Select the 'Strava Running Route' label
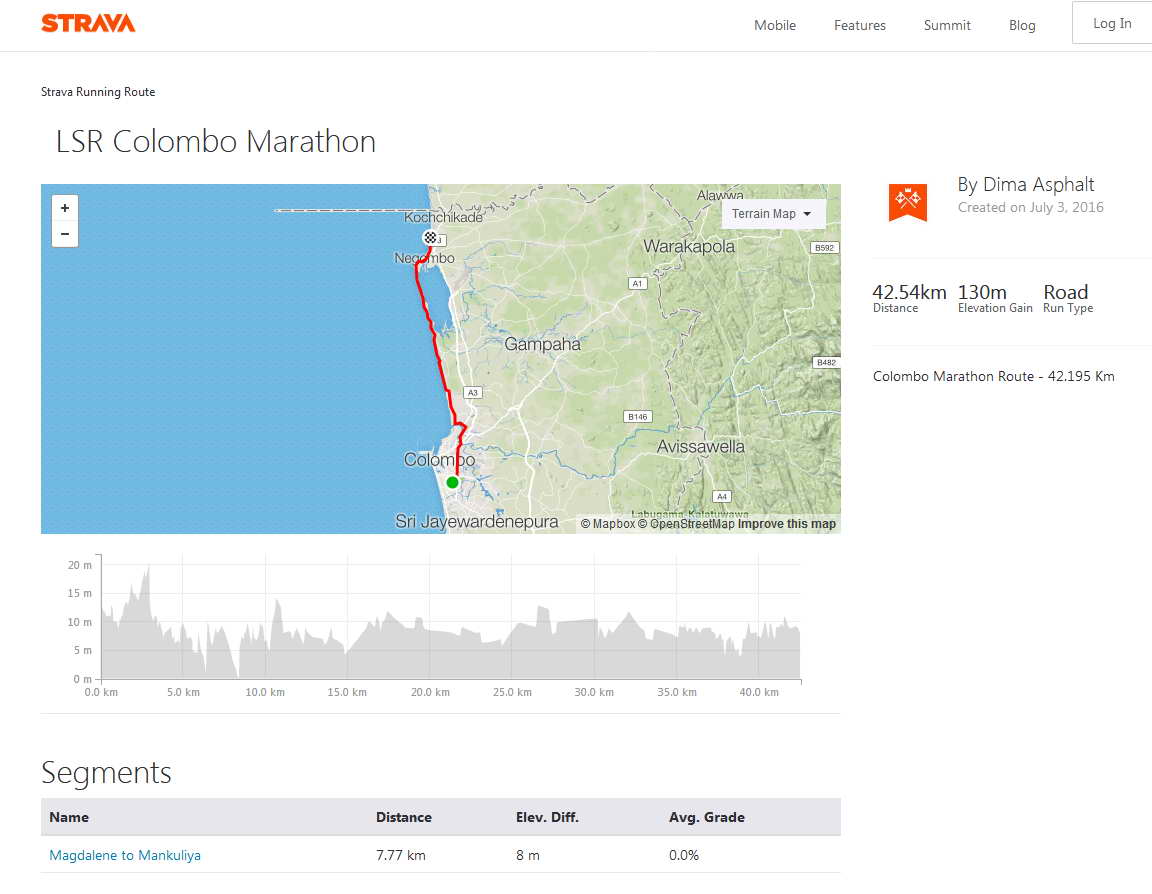The image size is (1152, 894). pos(98,92)
